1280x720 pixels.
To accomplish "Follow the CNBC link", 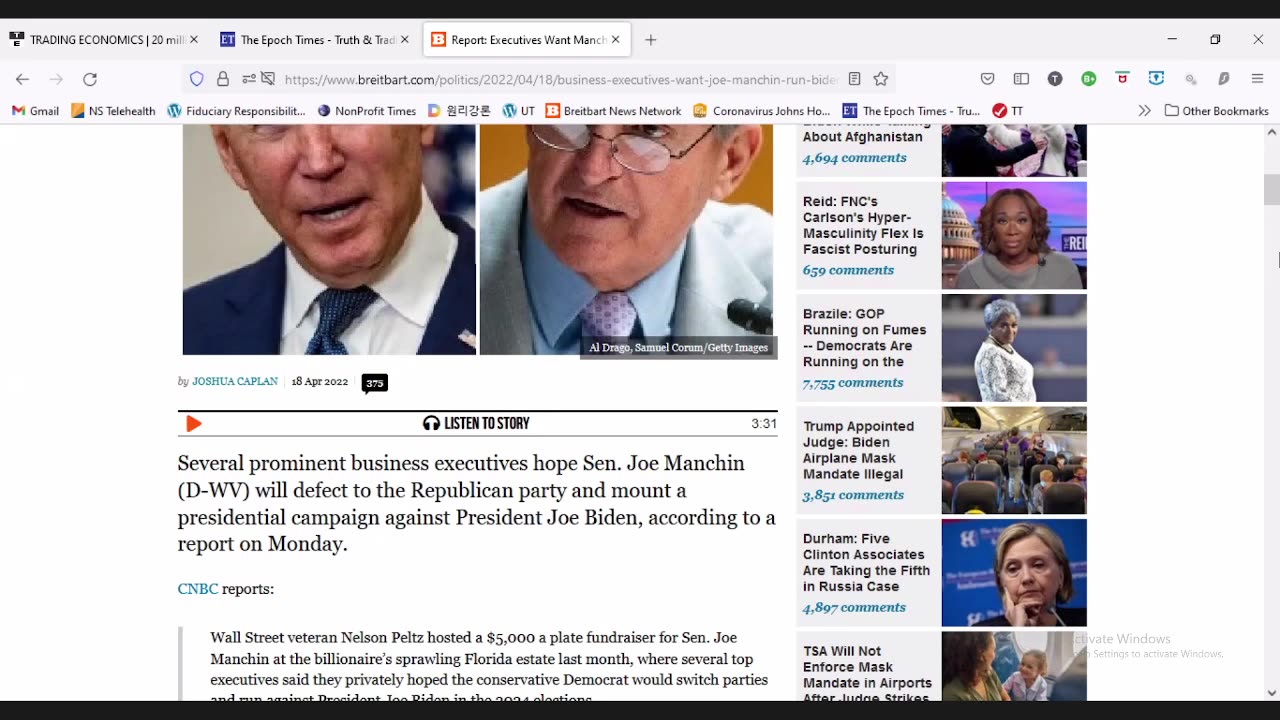I will coord(198,589).
